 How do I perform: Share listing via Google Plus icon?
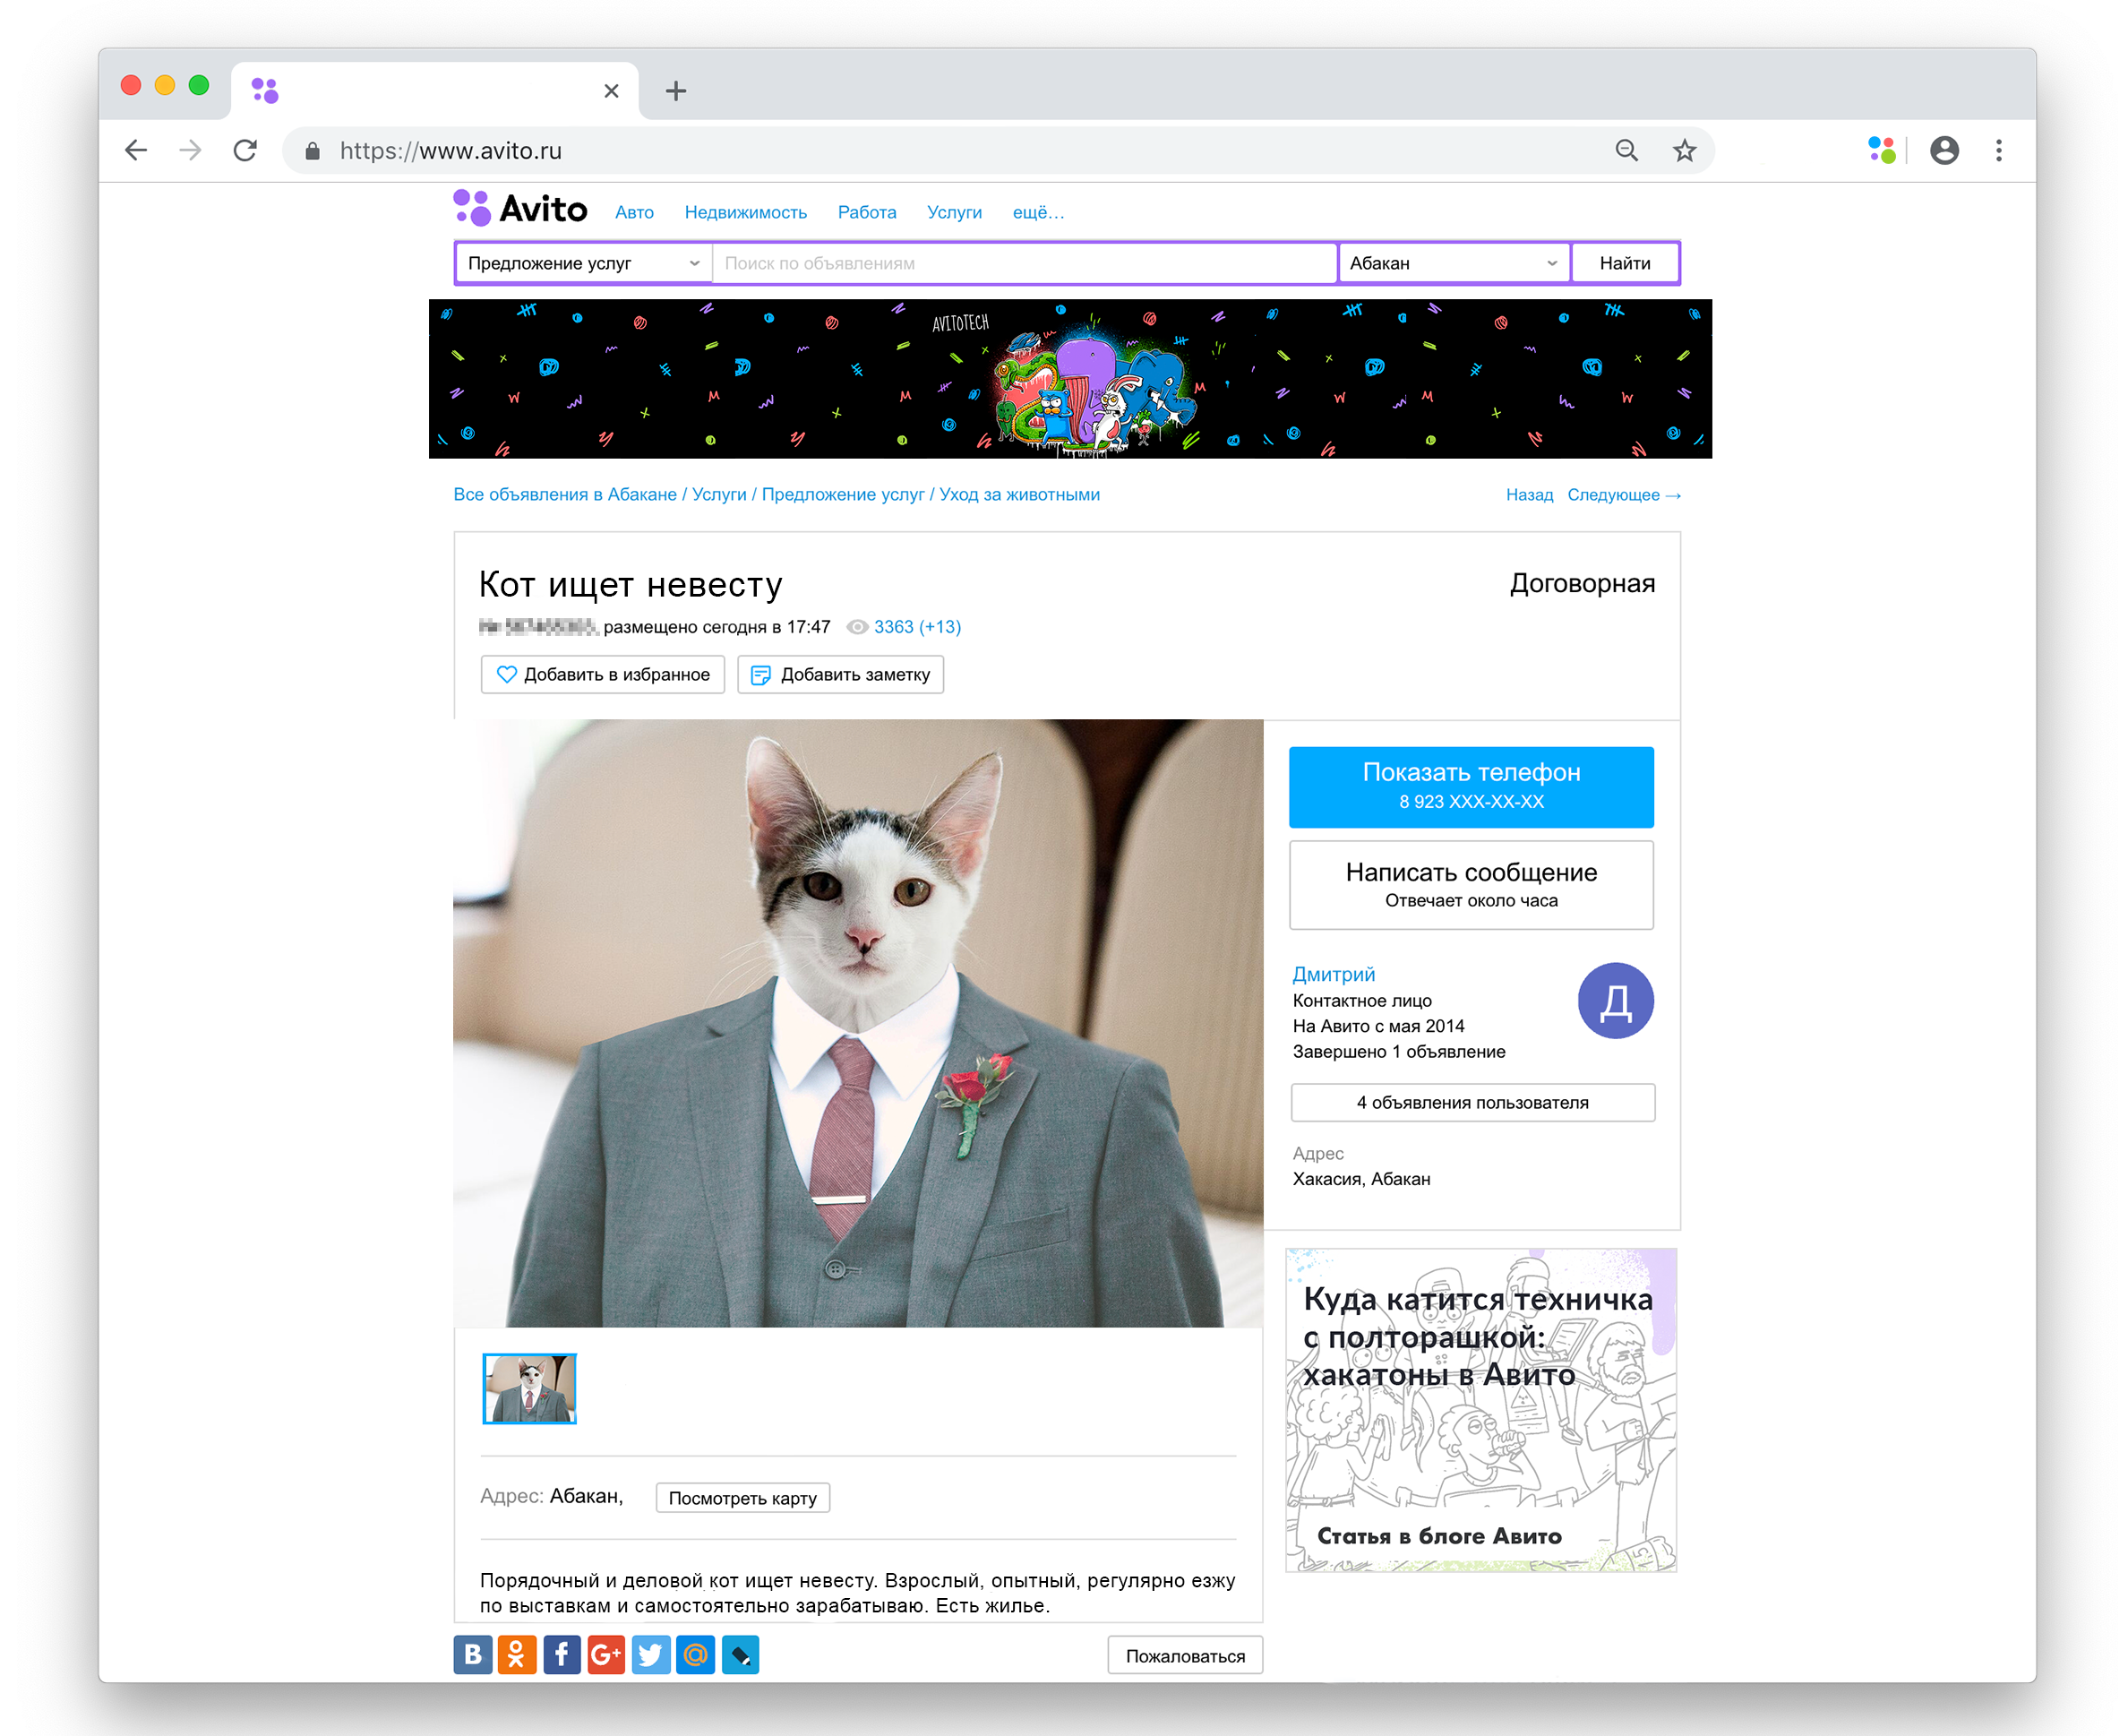606,1655
